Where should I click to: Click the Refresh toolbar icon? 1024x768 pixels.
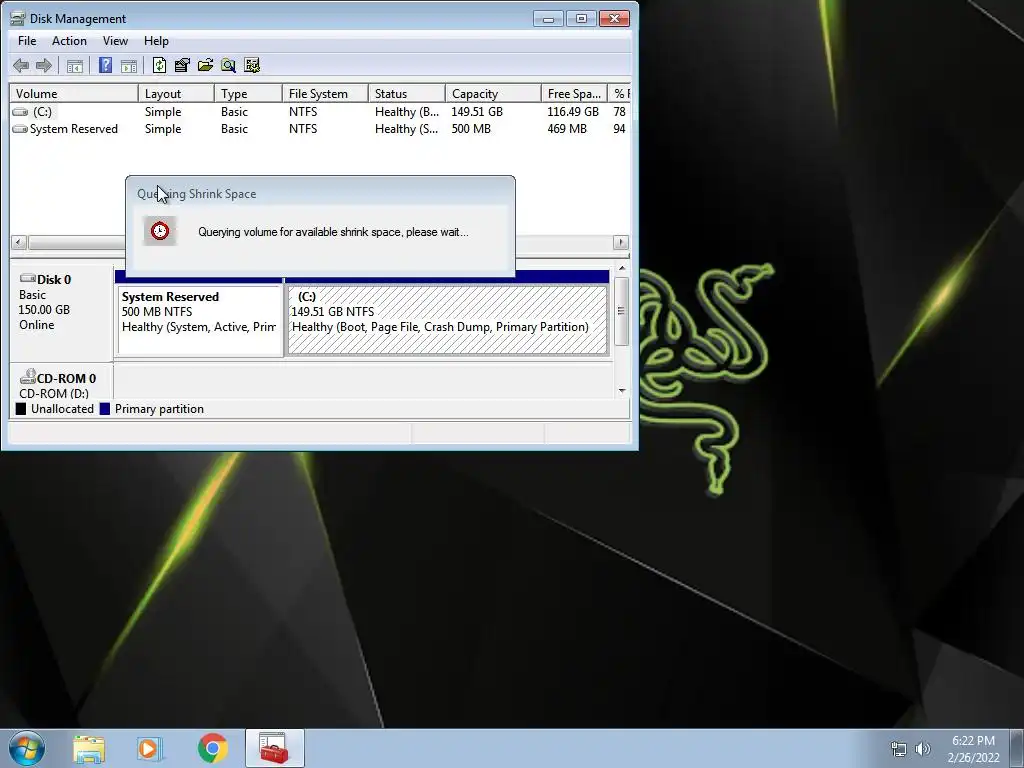(159, 65)
